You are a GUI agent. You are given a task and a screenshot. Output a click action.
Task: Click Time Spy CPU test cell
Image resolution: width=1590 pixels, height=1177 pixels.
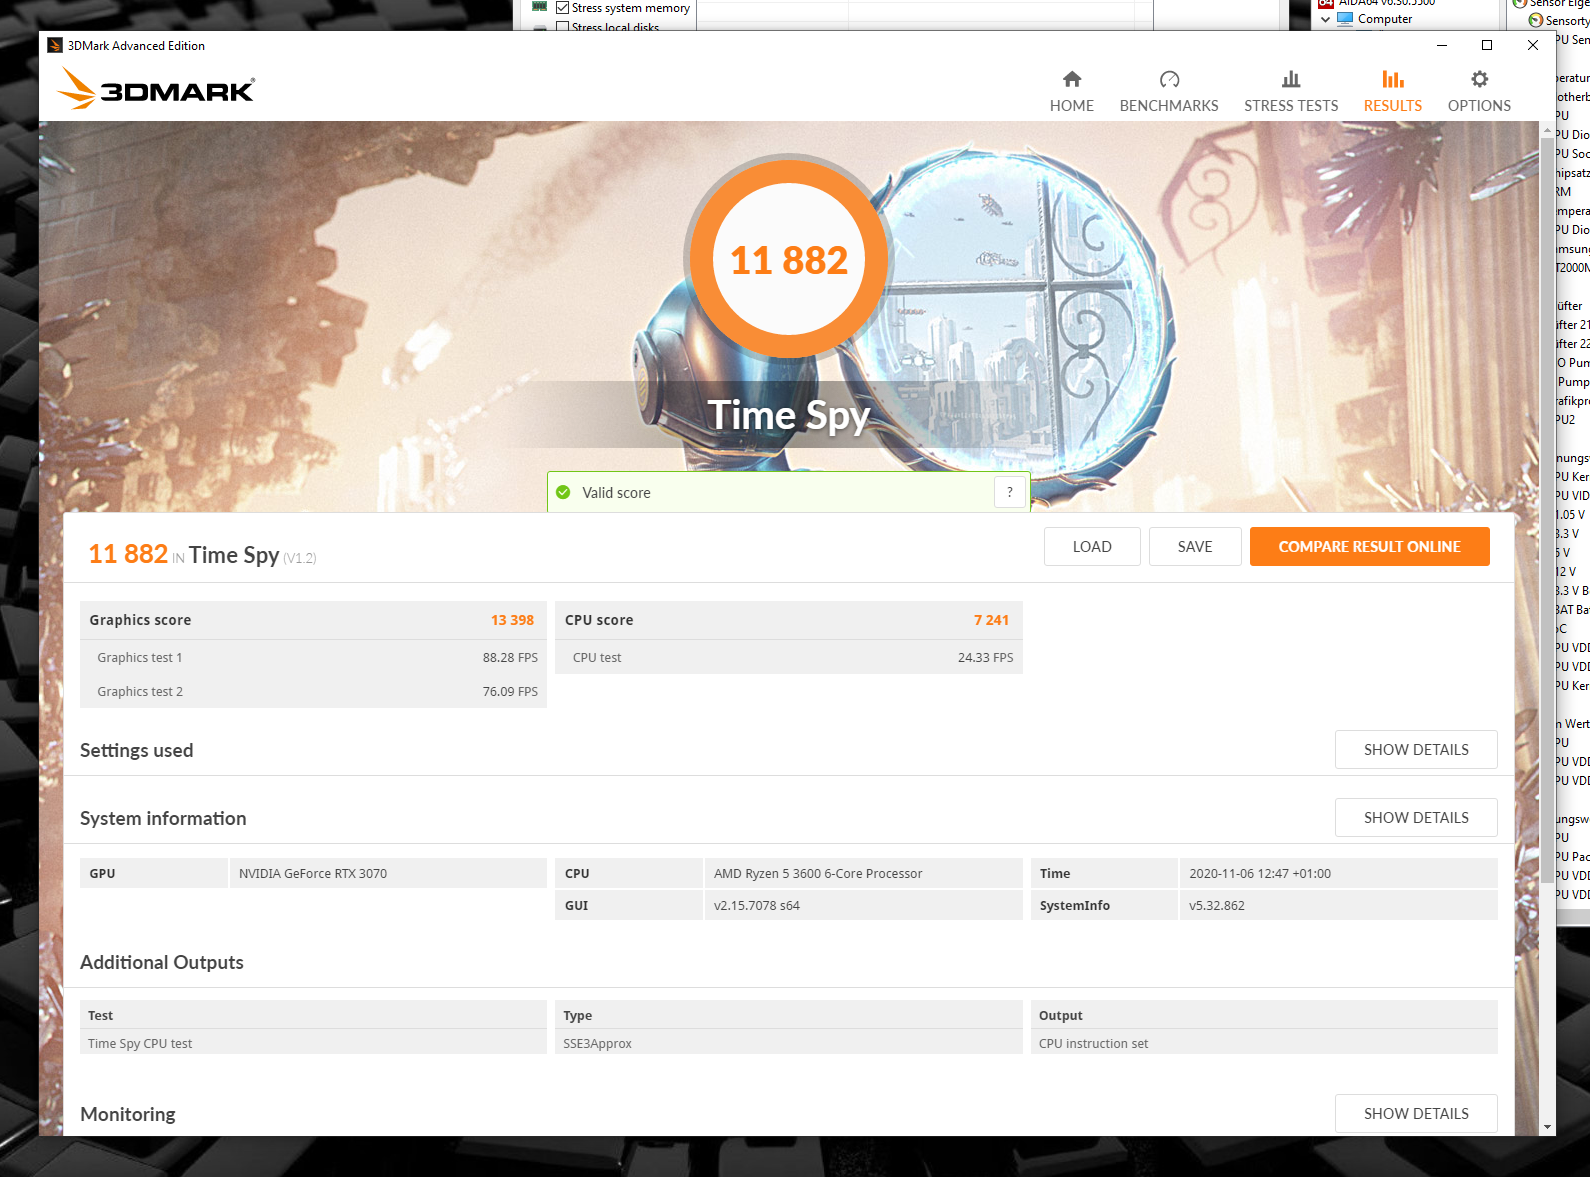pyautogui.click(x=313, y=1043)
